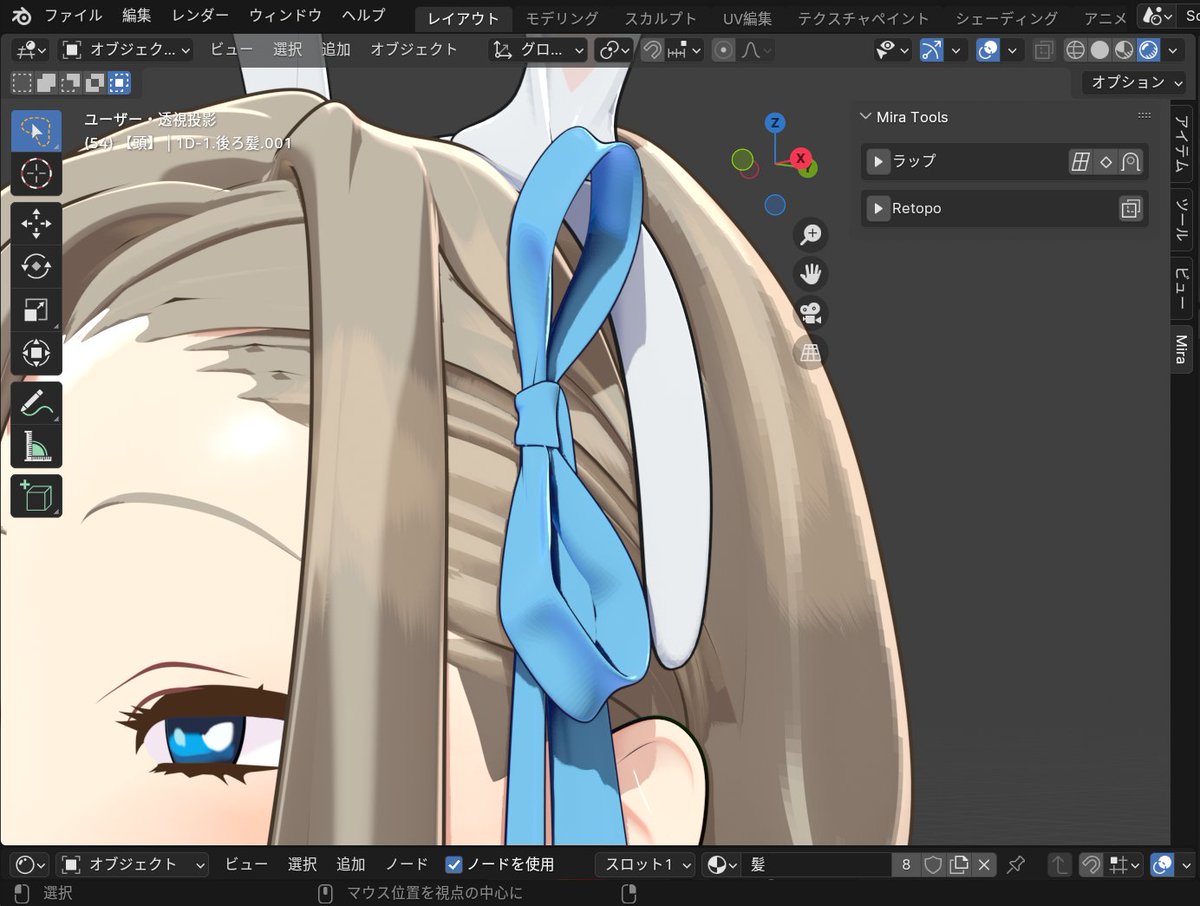Viewport: 1200px width, 906px height.
Task: Click Mira wrap diamond icon
Action: click(1106, 161)
